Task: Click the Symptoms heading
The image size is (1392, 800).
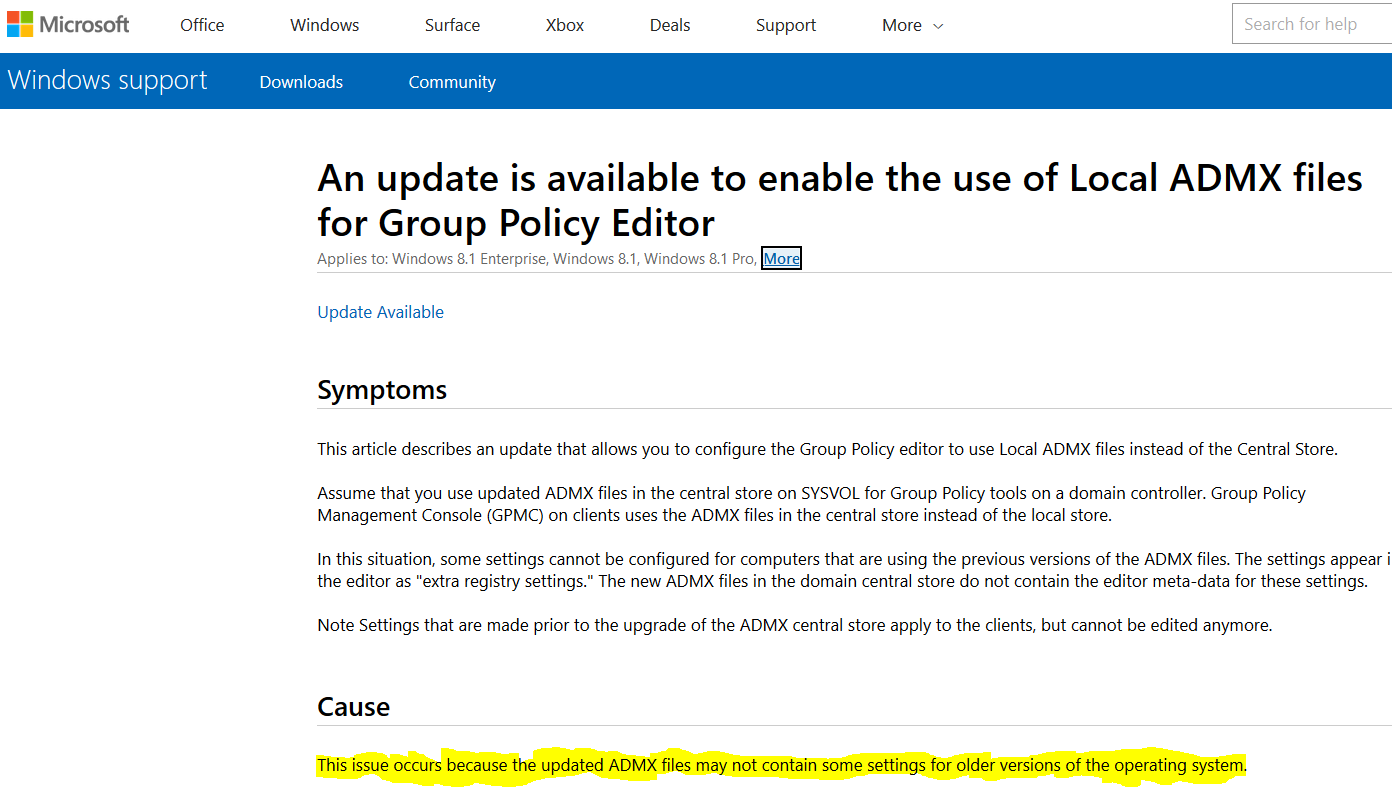Action: click(382, 390)
